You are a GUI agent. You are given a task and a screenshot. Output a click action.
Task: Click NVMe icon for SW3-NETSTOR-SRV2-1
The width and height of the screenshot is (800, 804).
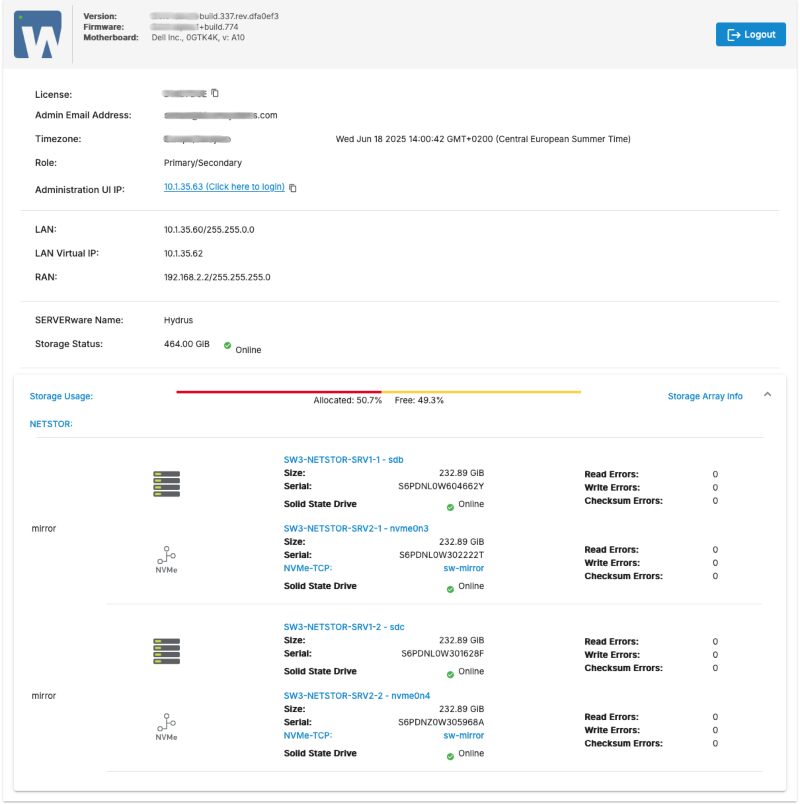coord(166,560)
